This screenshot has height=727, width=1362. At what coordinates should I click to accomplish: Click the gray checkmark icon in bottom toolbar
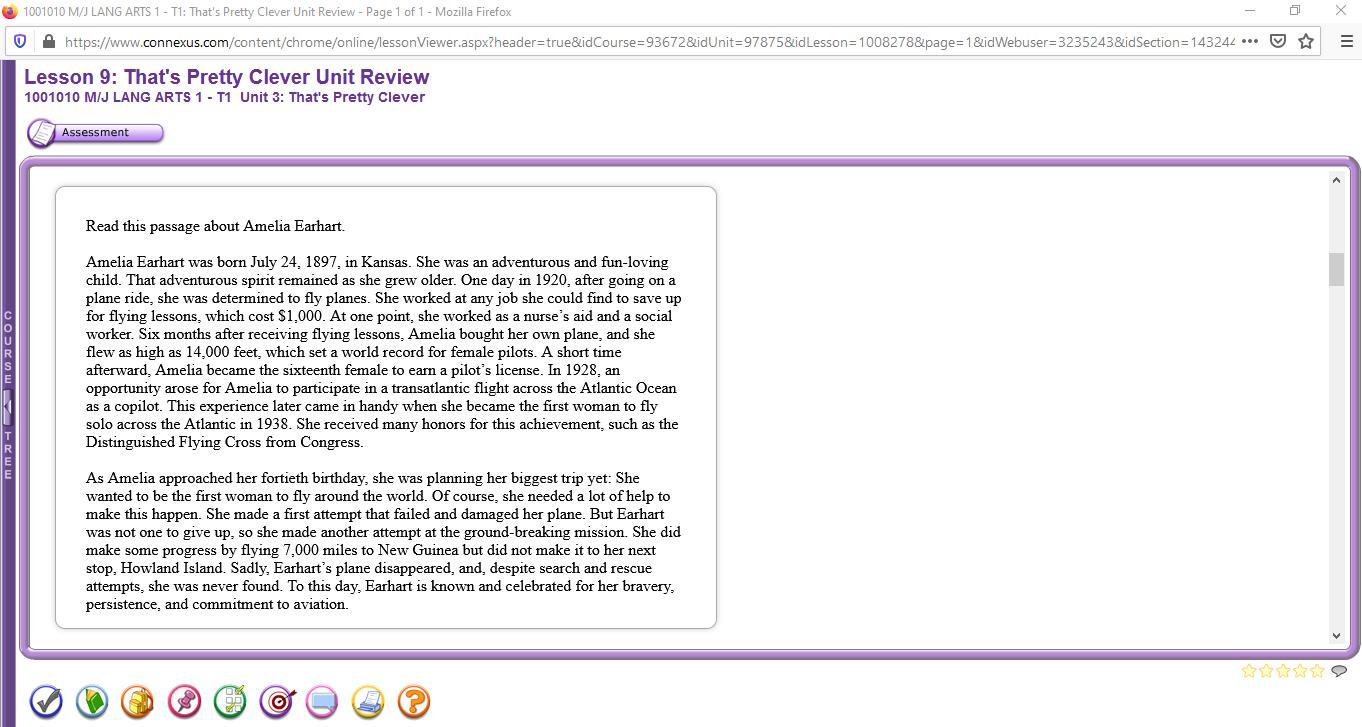pos(46,702)
